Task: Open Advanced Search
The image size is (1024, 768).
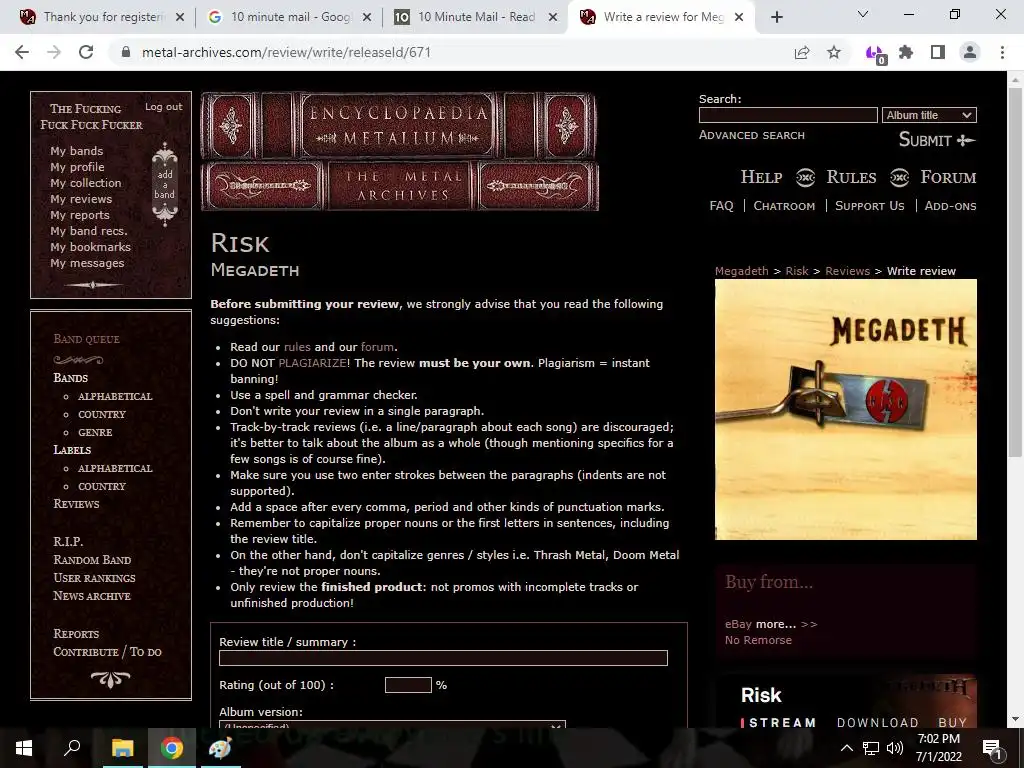Action: pos(752,135)
